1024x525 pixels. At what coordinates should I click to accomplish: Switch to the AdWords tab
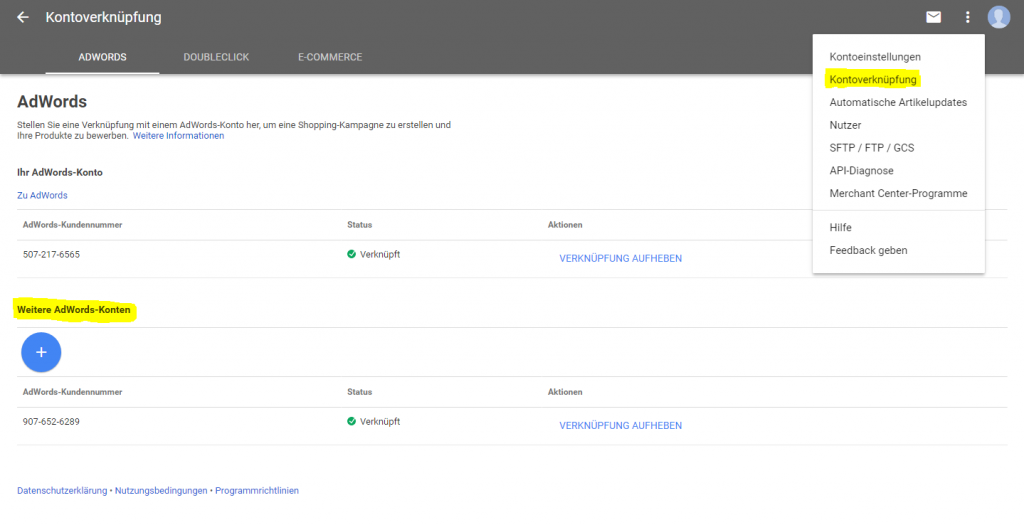point(103,57)
